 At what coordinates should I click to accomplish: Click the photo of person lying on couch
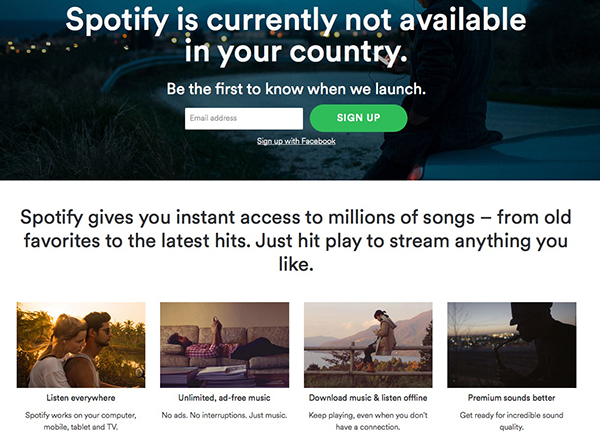[x=225, y=344]
